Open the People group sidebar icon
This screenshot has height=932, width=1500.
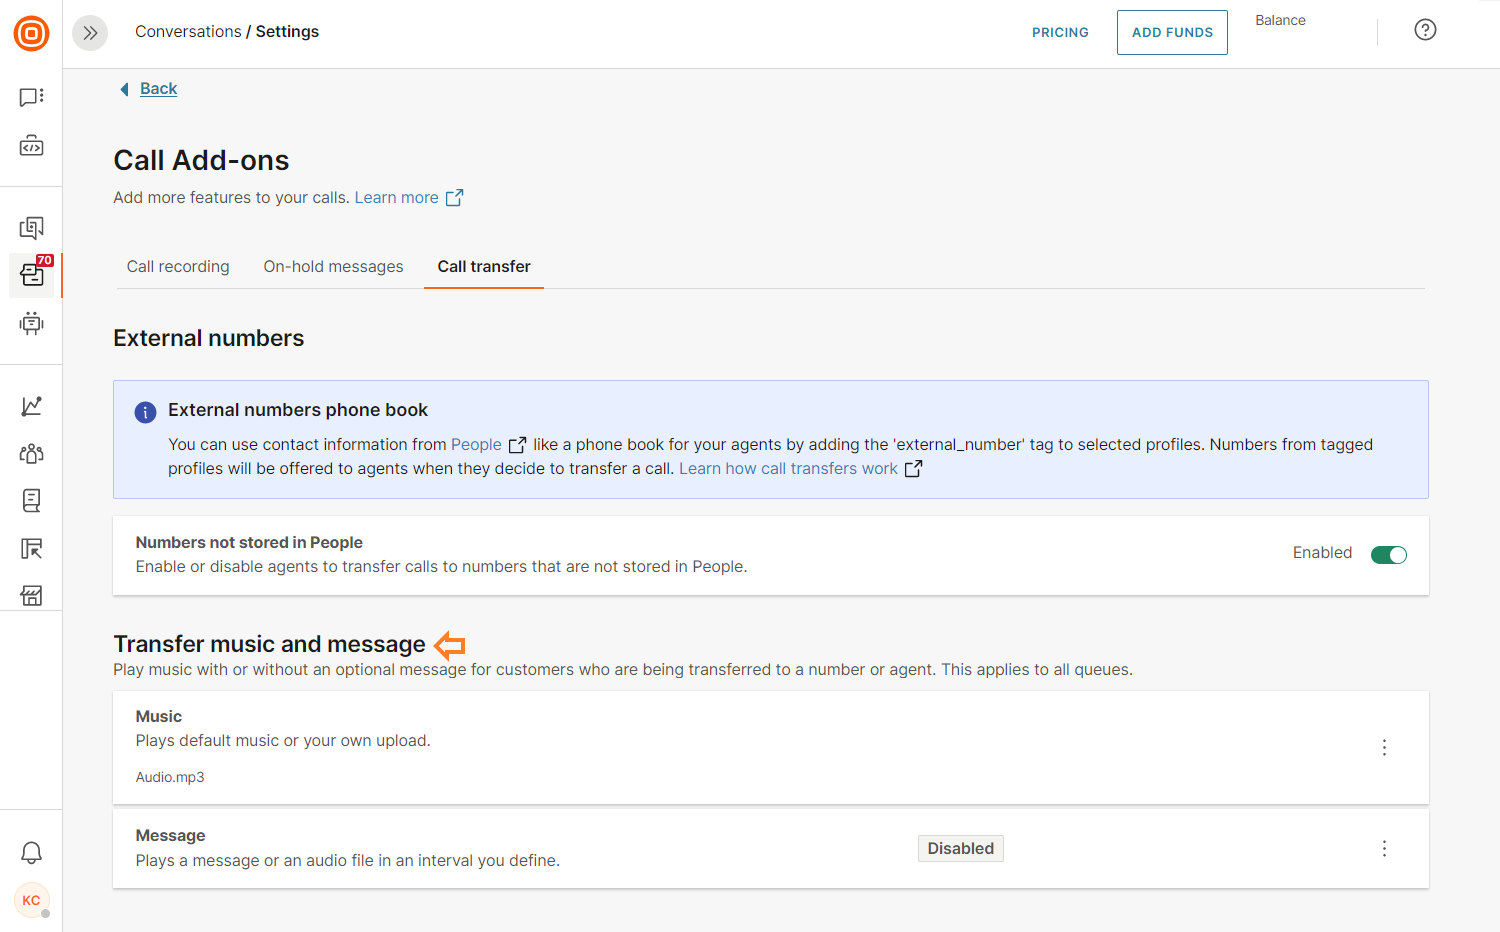click(x=31, y=453)
